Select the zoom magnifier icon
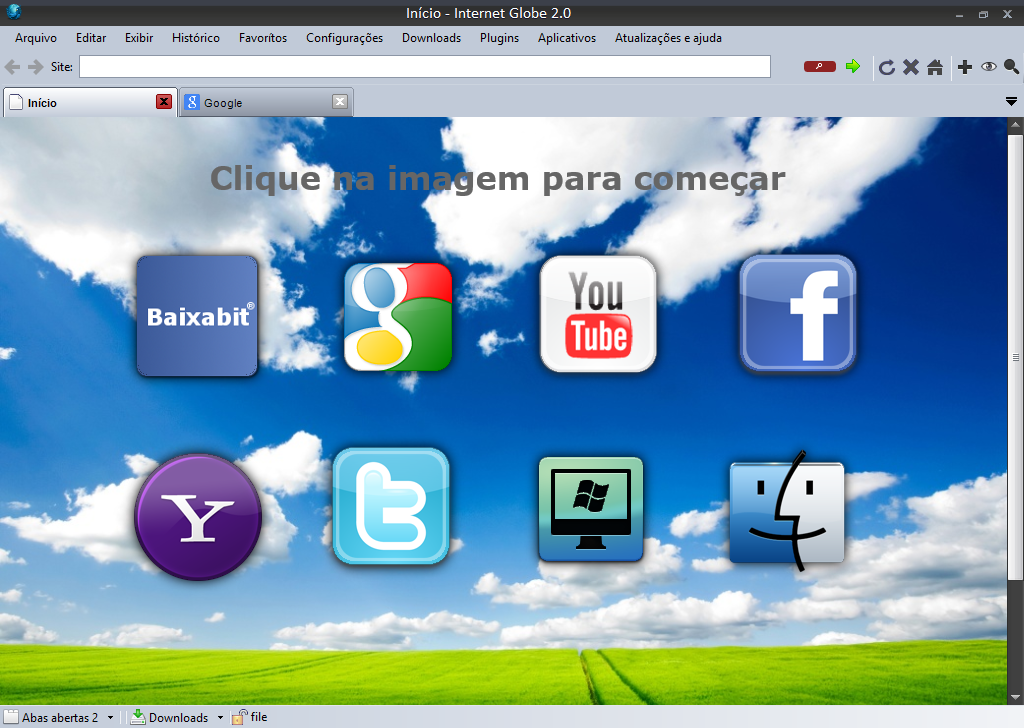 pos(1010,67)
